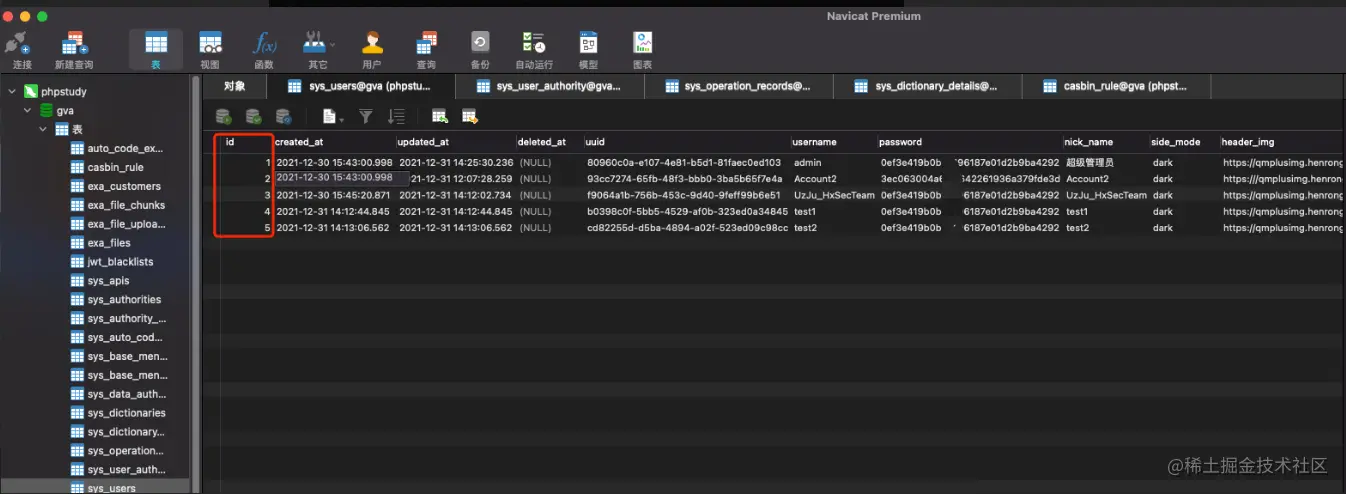Select auto_code_ex... table in sidebar
Screen dimensions: 1346x494
tap(124, 148)
